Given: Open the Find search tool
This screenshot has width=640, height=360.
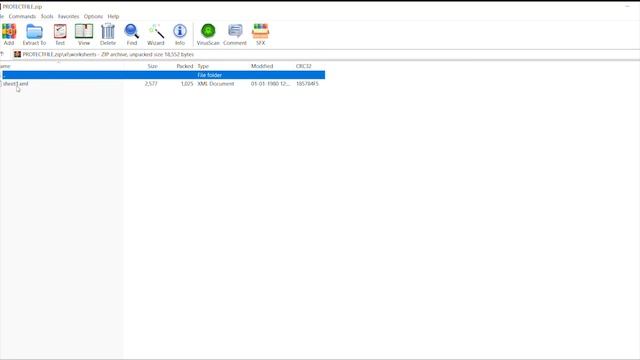Looking at the screenshot, I should pos(131,34).
